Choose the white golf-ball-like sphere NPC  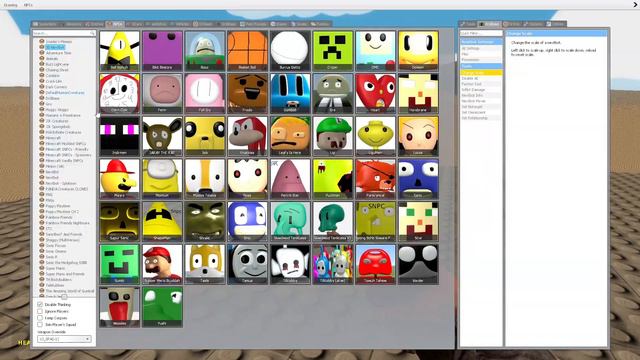coord(290,51)
